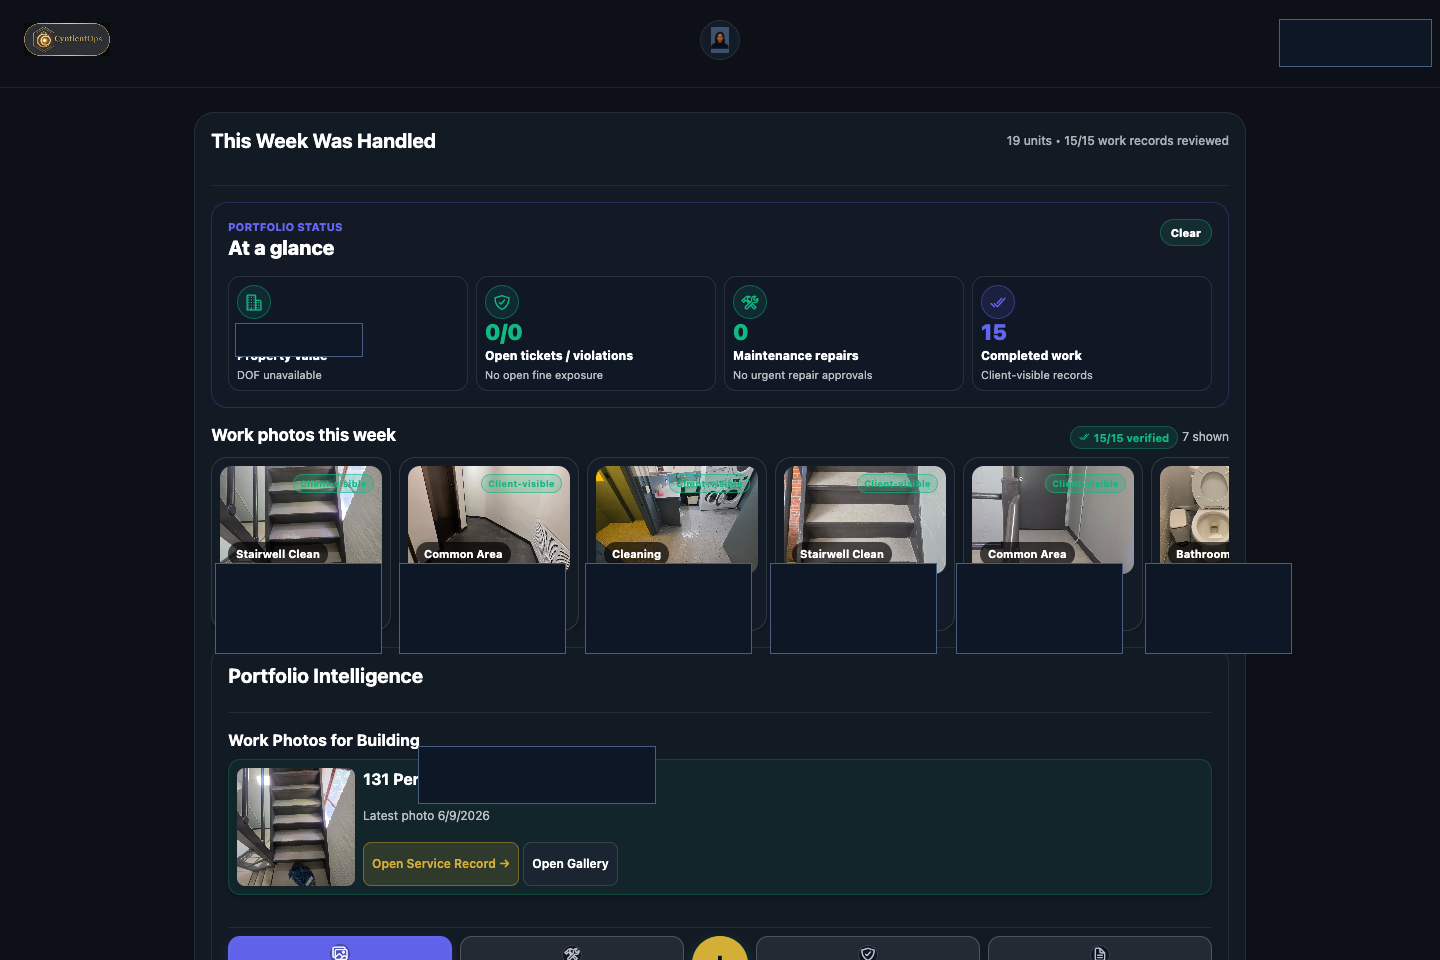Click the property value building icon

254,302
